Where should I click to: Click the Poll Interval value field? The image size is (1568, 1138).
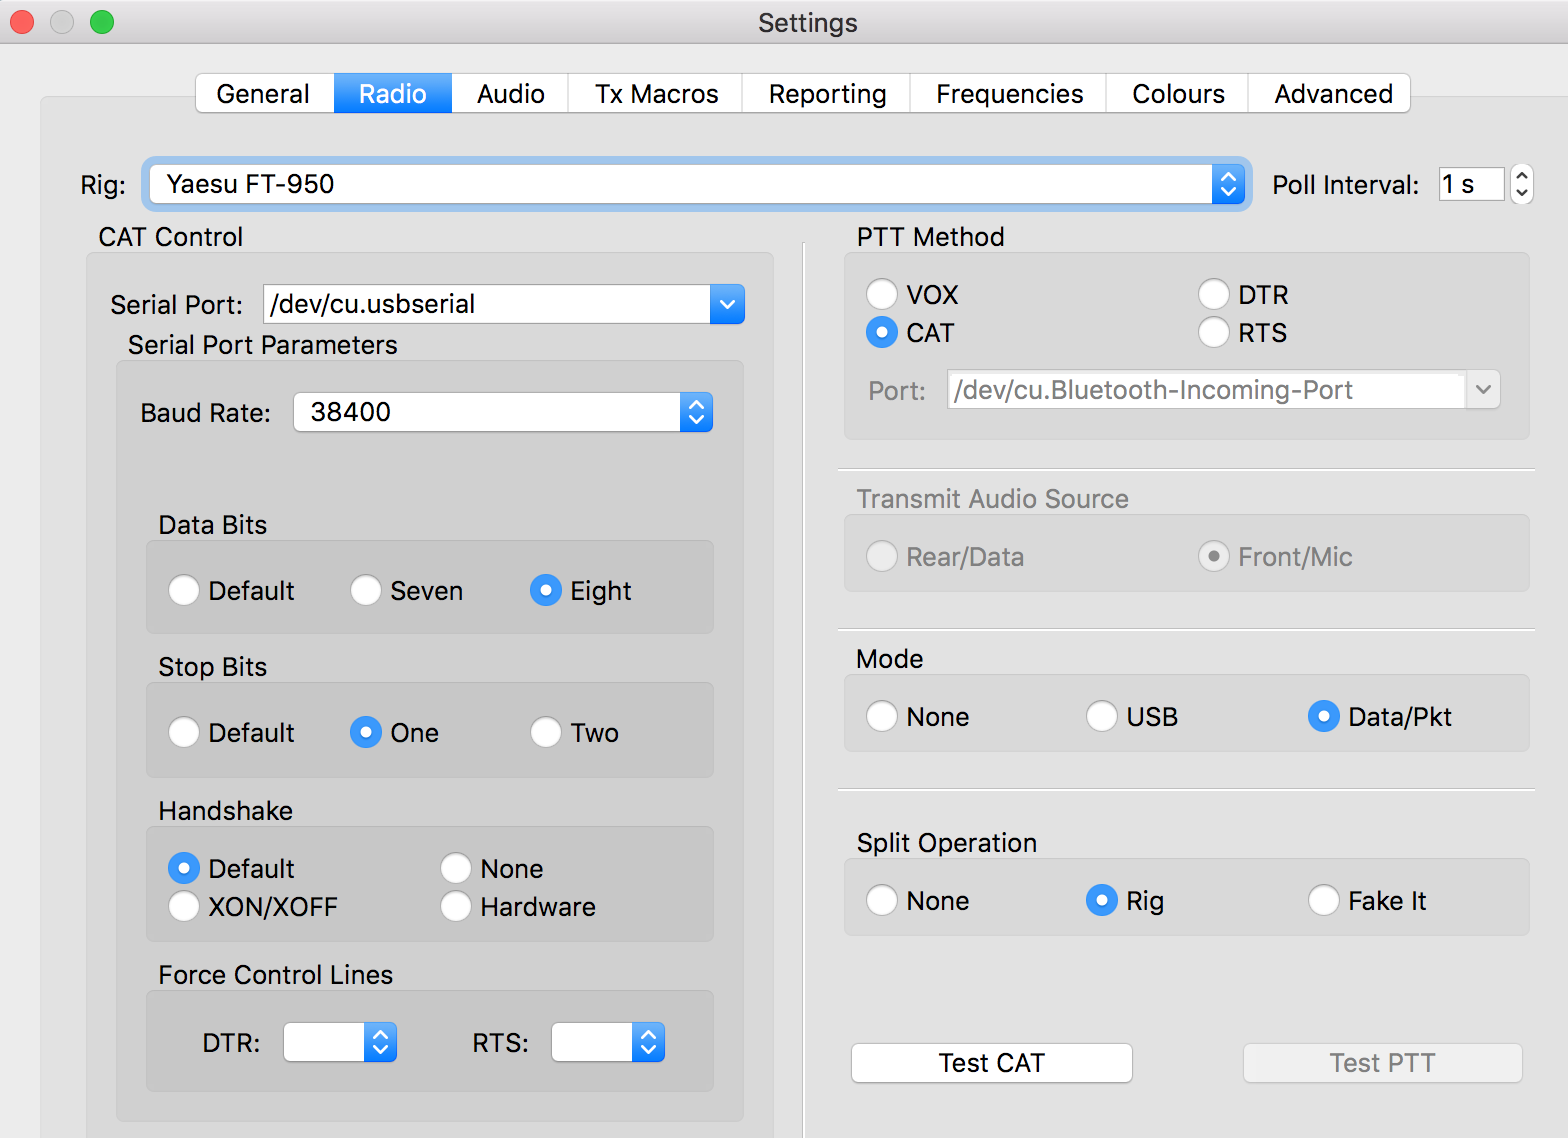1470,184
